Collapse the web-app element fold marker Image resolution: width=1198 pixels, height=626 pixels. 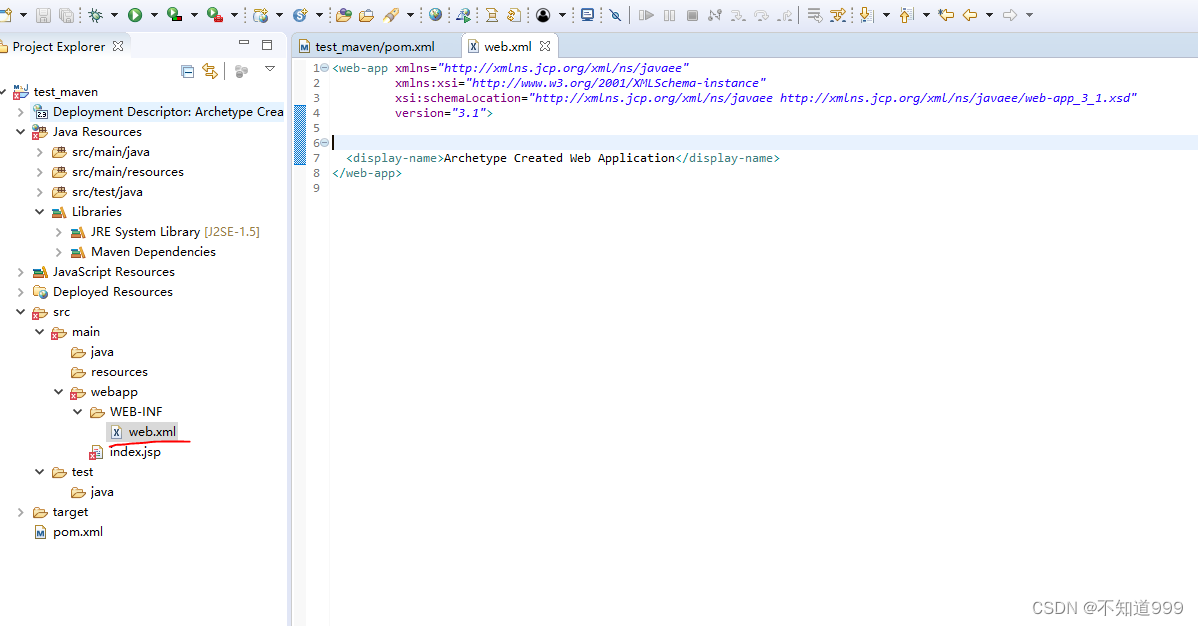click(x=324, y=68)
